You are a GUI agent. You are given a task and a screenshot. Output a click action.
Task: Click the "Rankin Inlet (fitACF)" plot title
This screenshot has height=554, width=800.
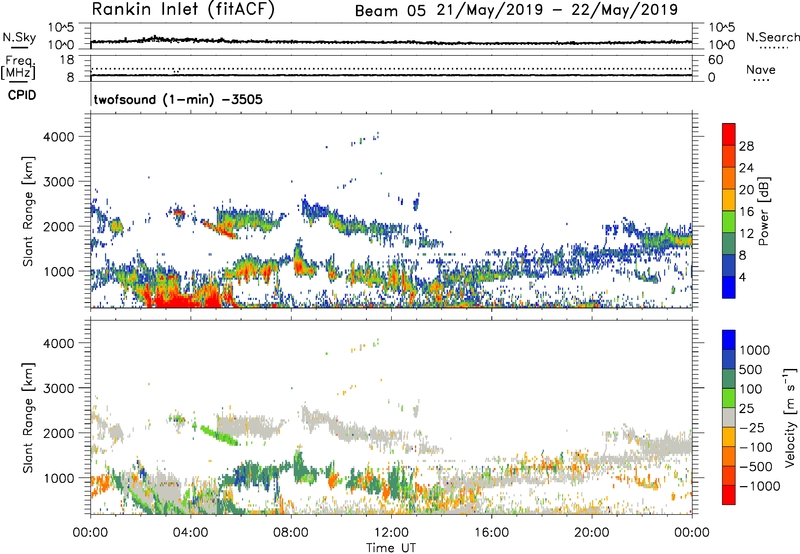click(x=183, y=10)
